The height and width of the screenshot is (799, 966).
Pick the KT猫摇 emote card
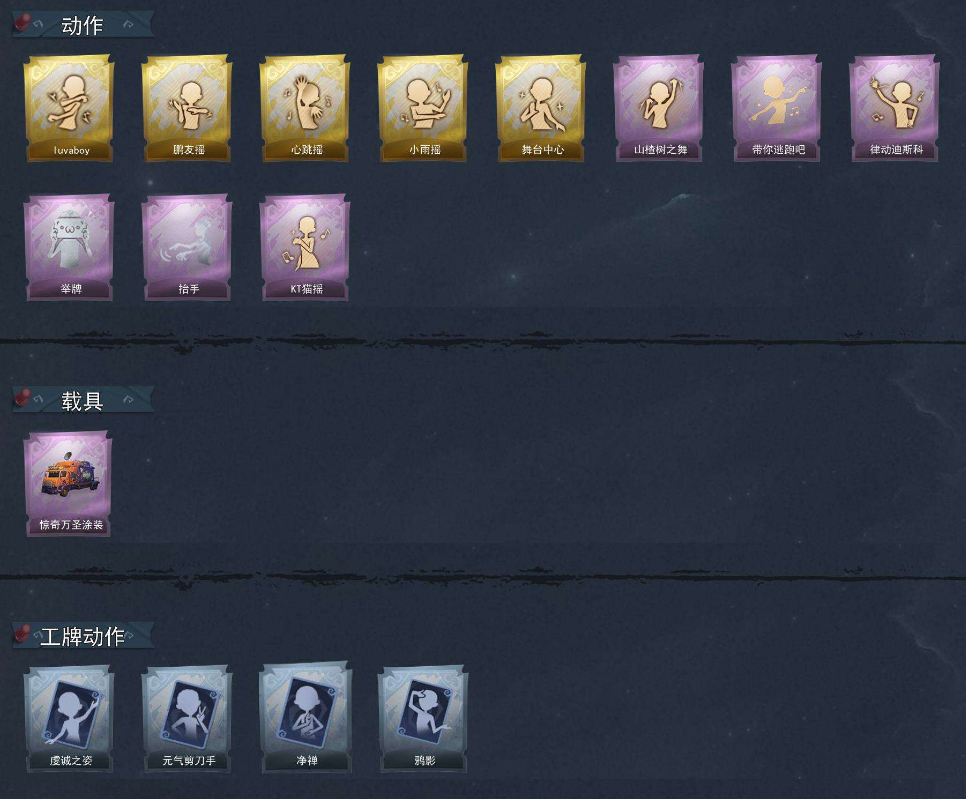point(305,248)
